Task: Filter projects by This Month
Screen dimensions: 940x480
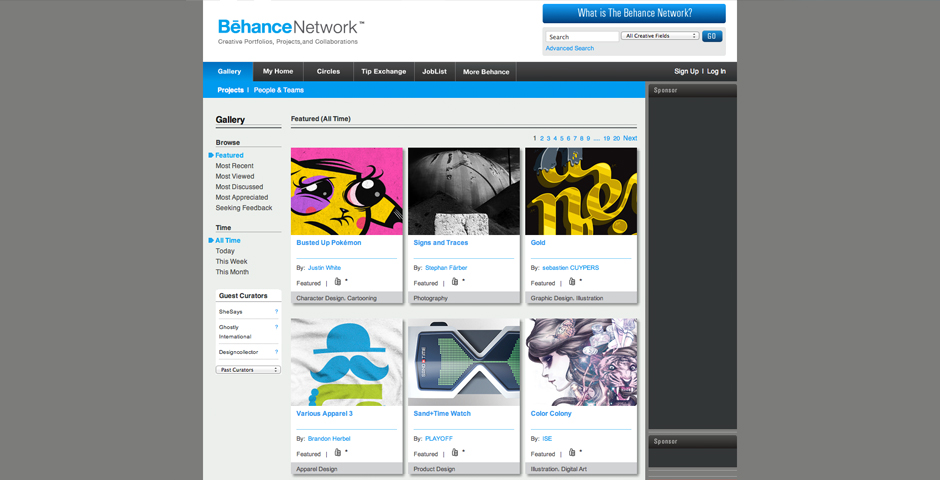Action: 233,272
